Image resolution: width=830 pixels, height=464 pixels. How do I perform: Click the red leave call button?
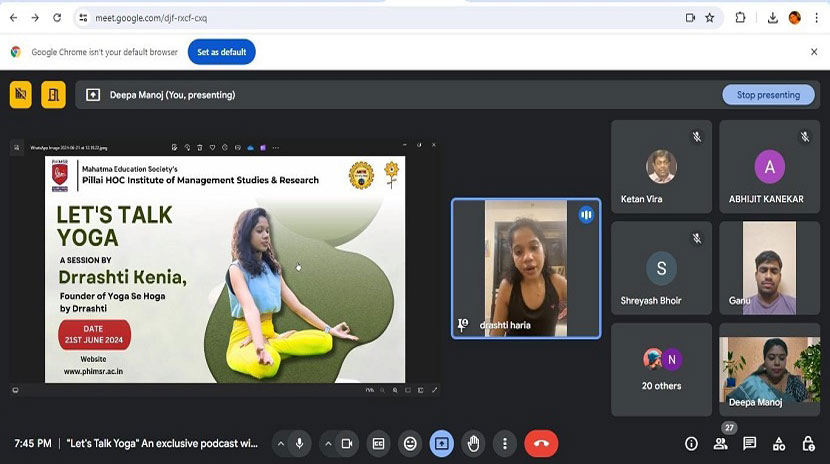(541, 443)
